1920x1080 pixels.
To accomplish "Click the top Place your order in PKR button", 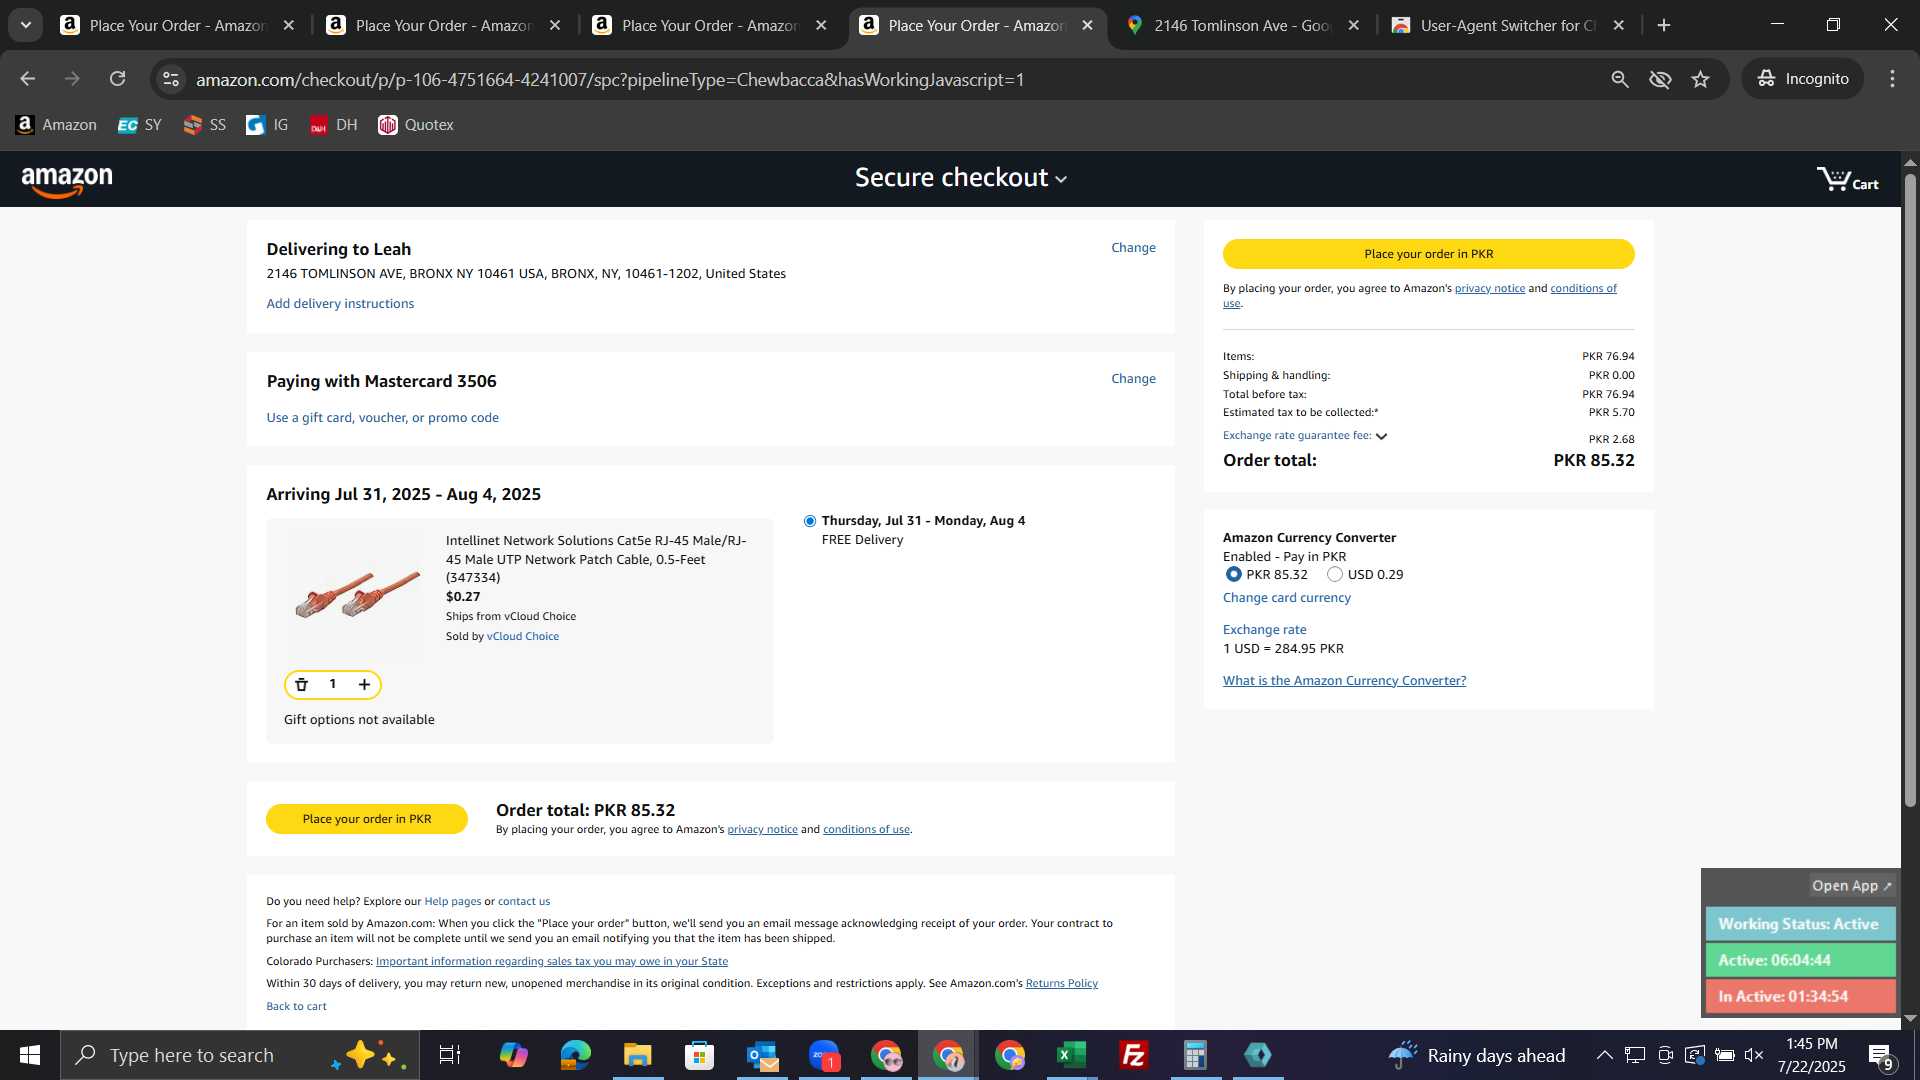I will [x=1428, y=254].
